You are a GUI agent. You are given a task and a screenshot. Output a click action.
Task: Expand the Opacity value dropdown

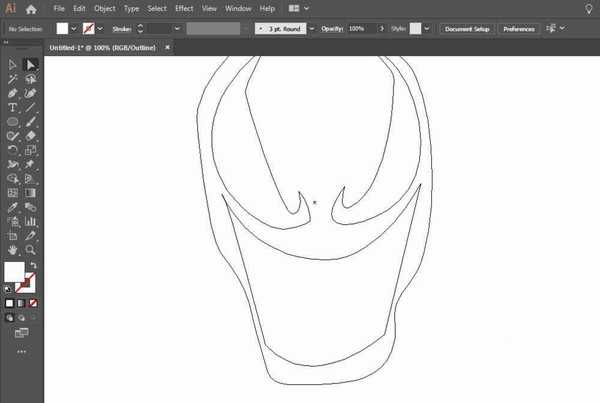coord(383,29)
